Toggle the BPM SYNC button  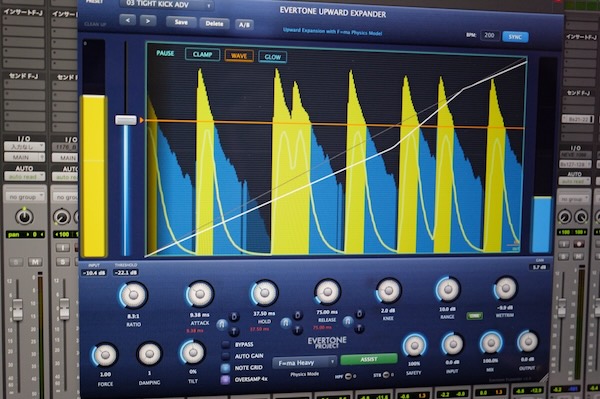515,37
